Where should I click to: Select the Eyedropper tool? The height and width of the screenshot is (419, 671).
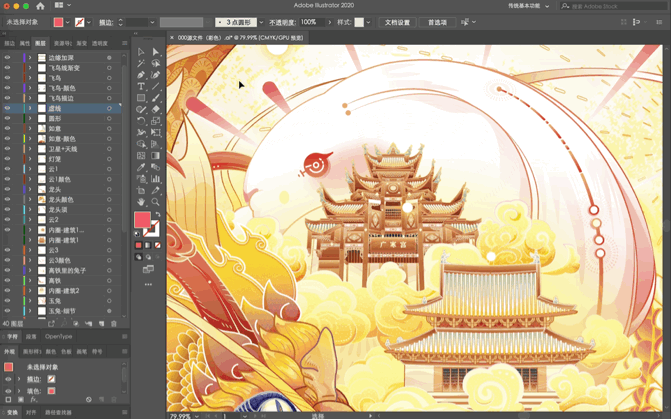click(141, 167)
